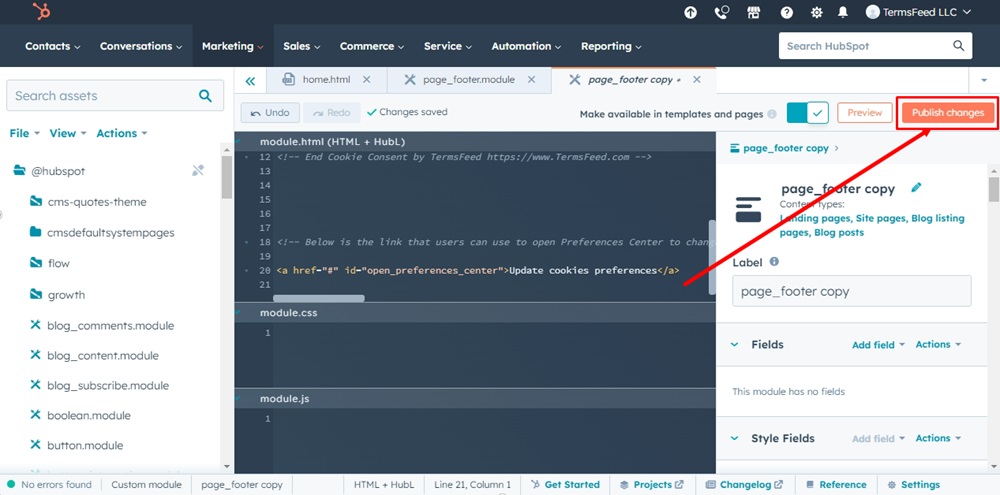The image size is (1000, 495).
Task: Open the Commerce menu
Action: 372,46
